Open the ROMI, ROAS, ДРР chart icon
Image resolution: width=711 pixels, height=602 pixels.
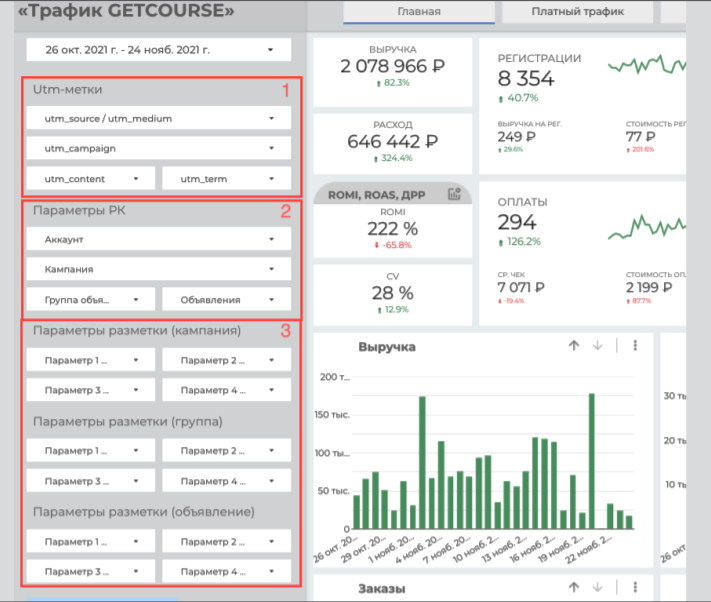454,194
